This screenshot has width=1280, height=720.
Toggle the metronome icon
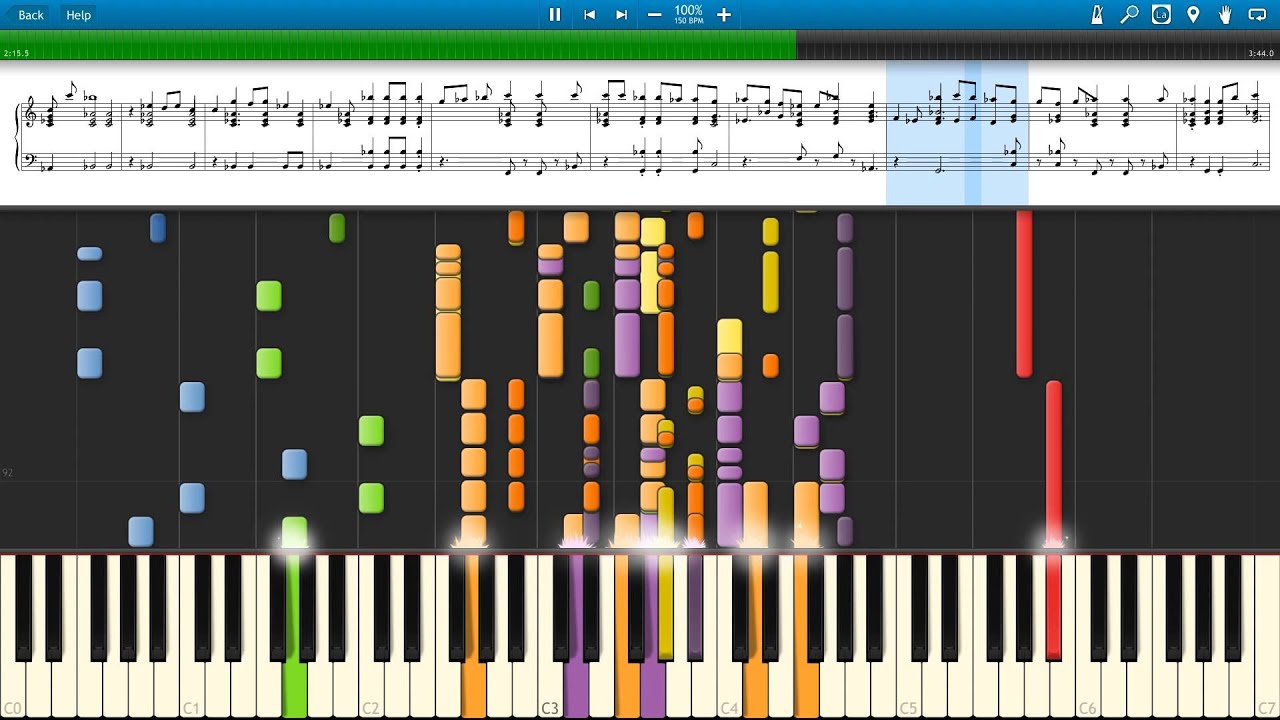pos(1097,15)
